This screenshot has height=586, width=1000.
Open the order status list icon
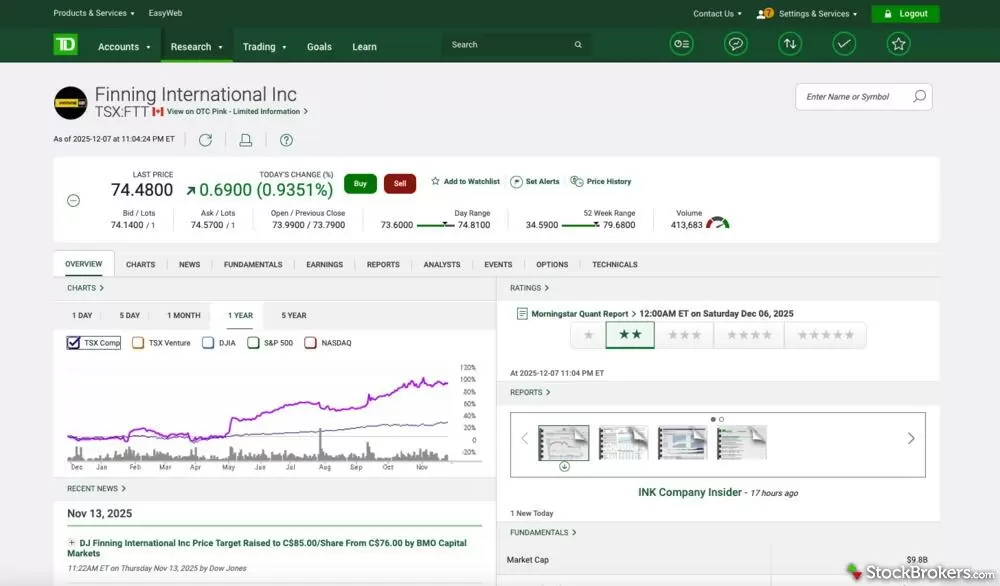(x=681, y=43)
